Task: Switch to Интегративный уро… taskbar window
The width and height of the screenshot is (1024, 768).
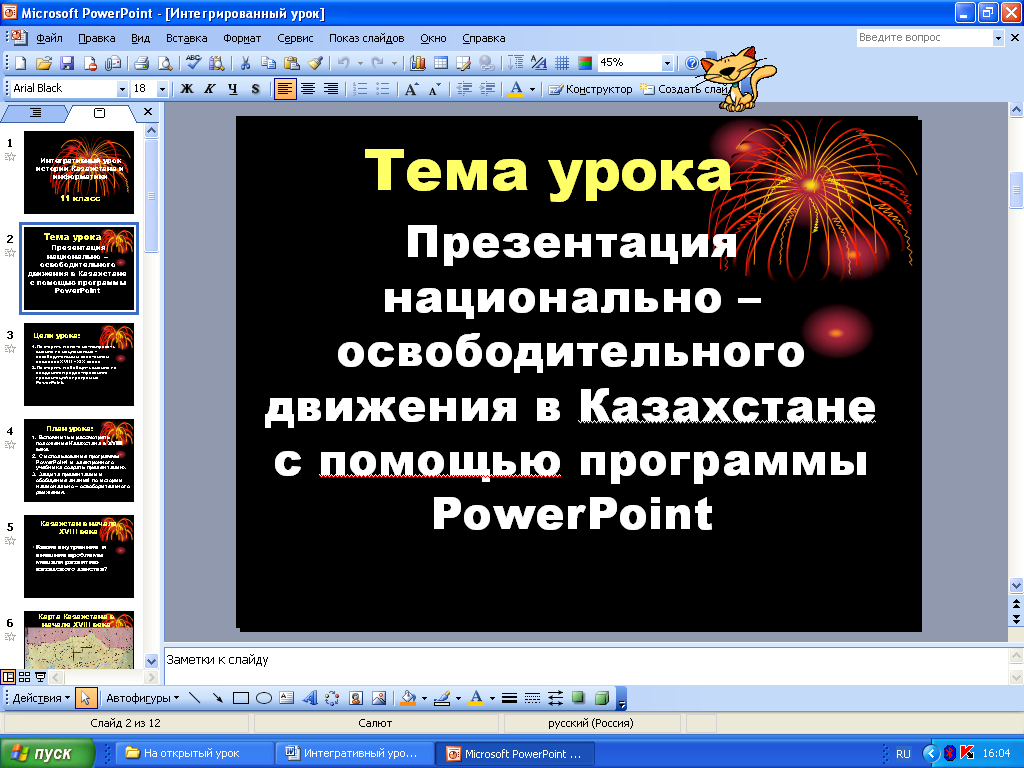Action: (x=355, y=753)
